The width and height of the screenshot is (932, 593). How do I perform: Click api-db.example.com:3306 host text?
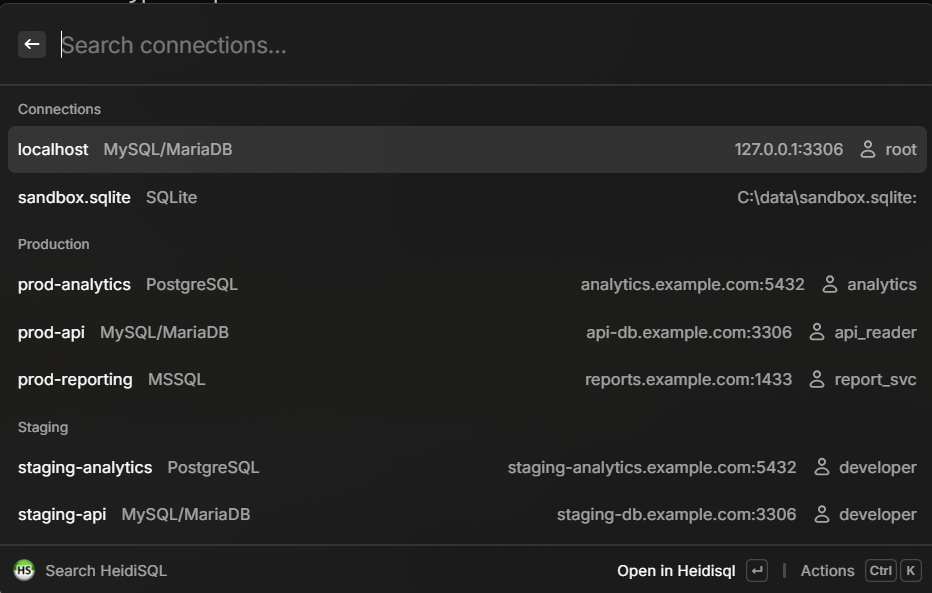pyautogui.click(x=689, y=332)
